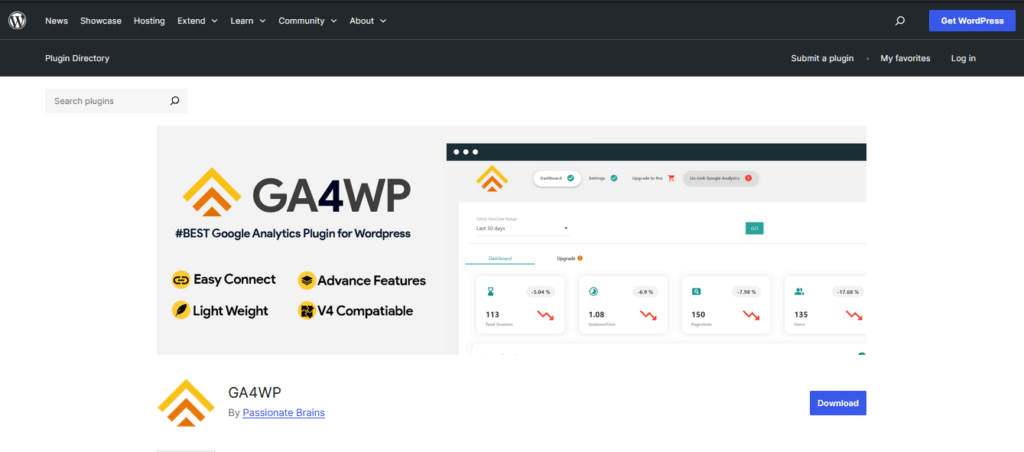This screenshot has width=1024, height=452.
Task: Click the Advance Features icon in banner
Action: coord(307,280)
